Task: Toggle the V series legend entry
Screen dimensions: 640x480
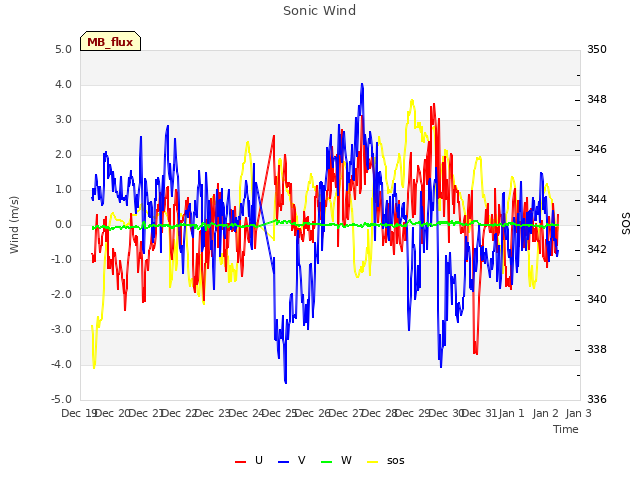Action: [x=291, y=461]
